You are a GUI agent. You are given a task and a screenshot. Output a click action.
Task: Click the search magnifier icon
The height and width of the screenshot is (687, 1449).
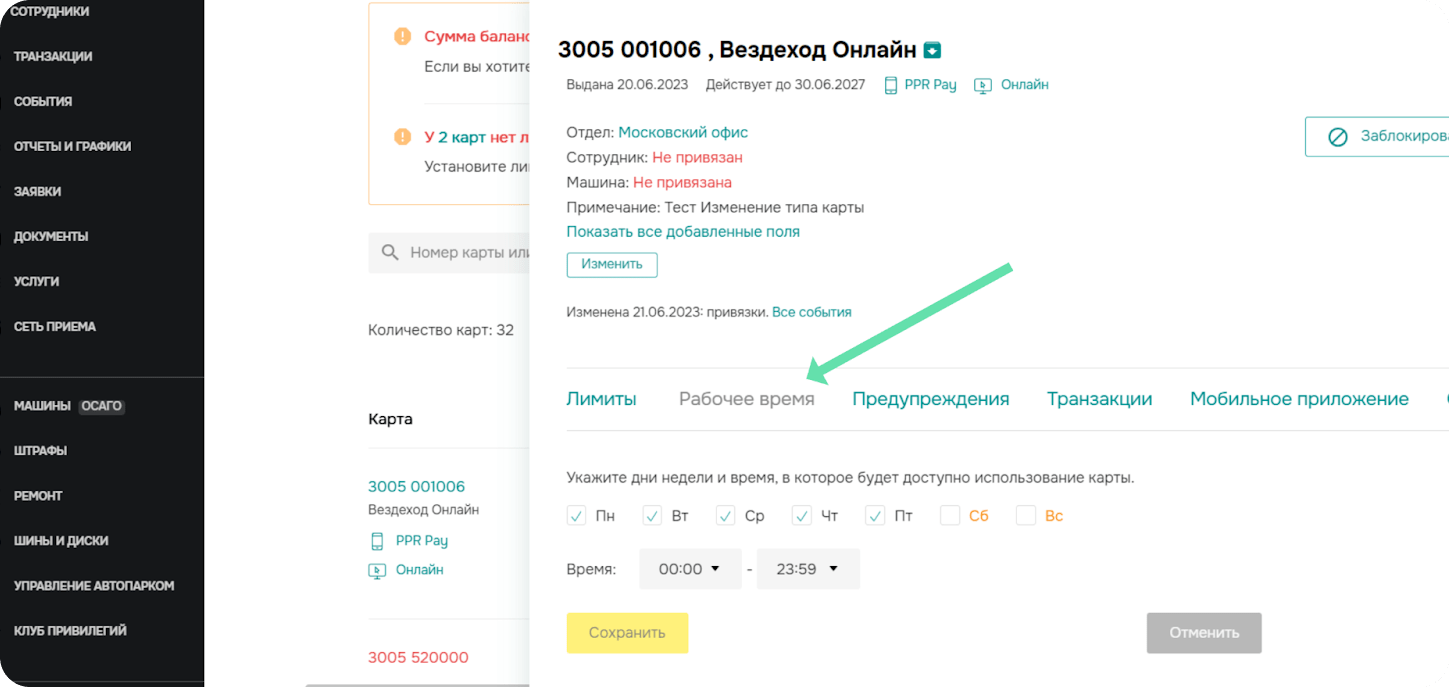coord(390,253)
